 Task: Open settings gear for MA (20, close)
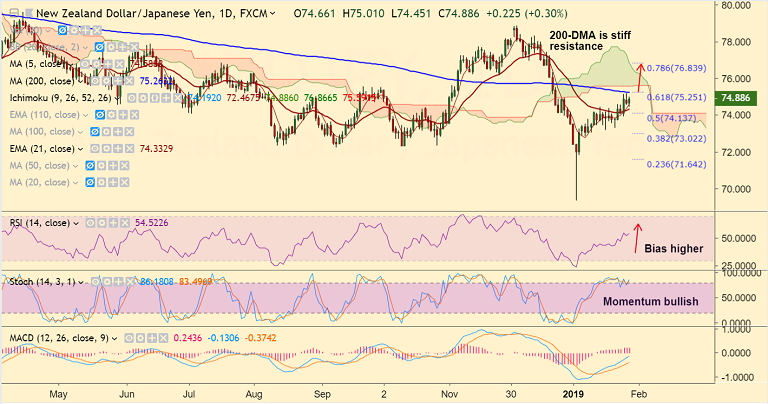pos(101,182)
